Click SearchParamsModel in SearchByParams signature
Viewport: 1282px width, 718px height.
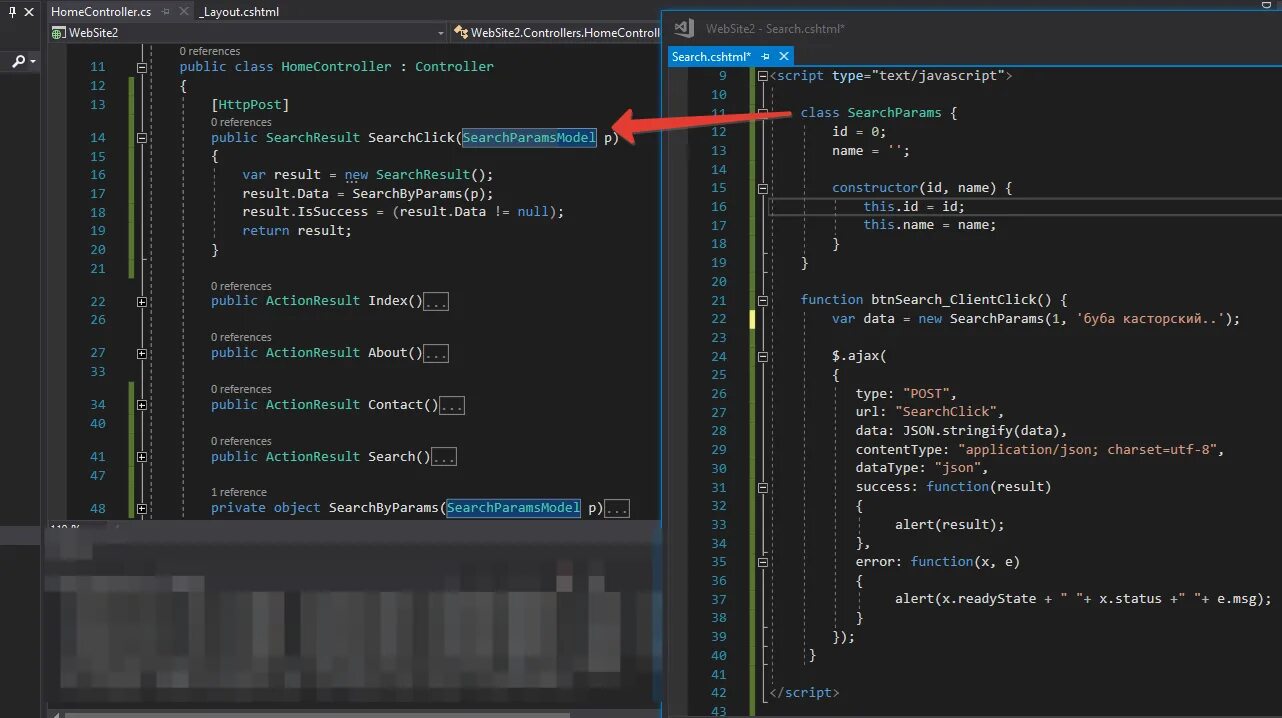[x=514, y=508]
